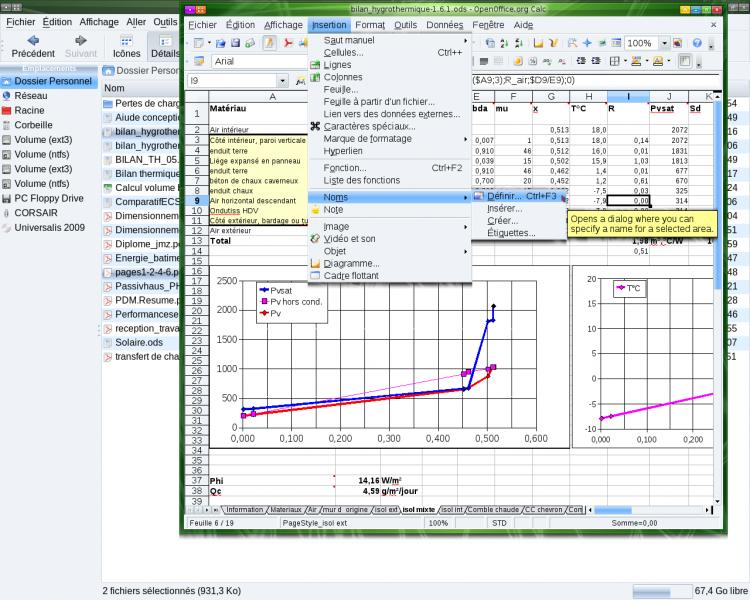This screenshot has height=600, width=750.
Task: Click the Précédent back arrow icon
Action: [33, 41]
